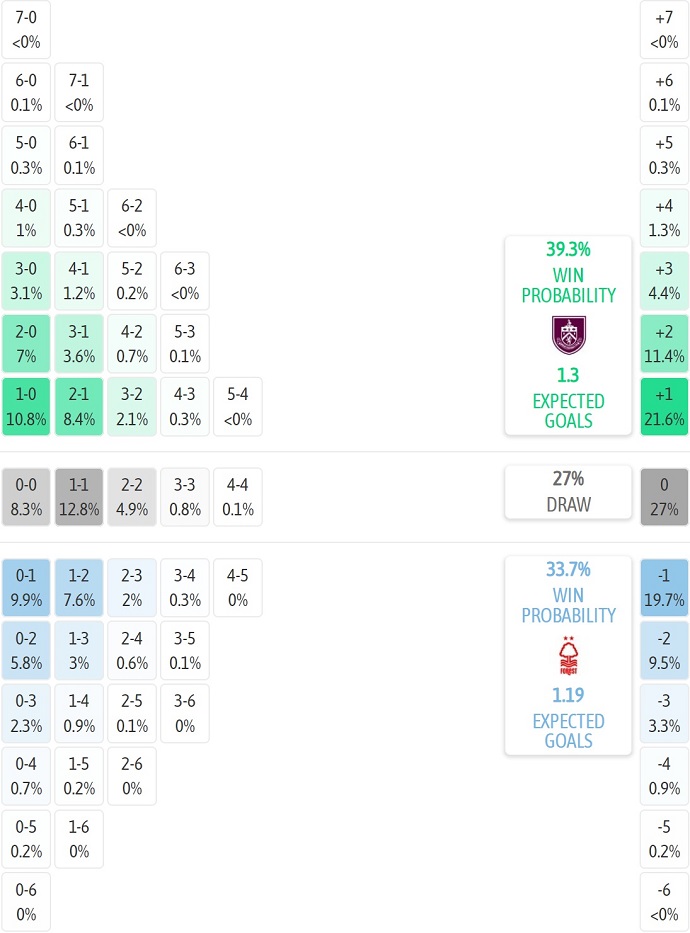Click the +2 goal margin tile
This screenshot has width=690, height=933.
[x=664, y=344]
